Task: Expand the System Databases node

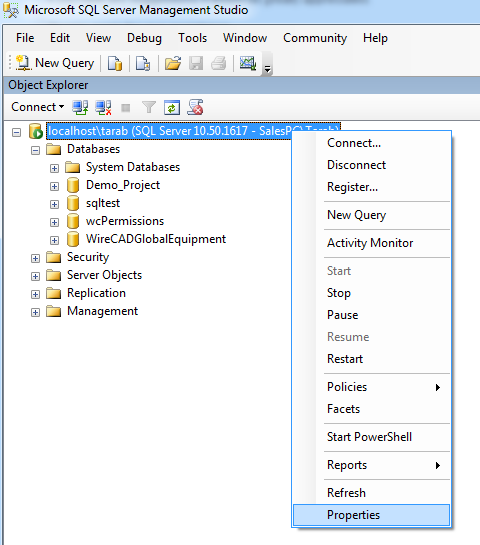Action: pos(54,169)
